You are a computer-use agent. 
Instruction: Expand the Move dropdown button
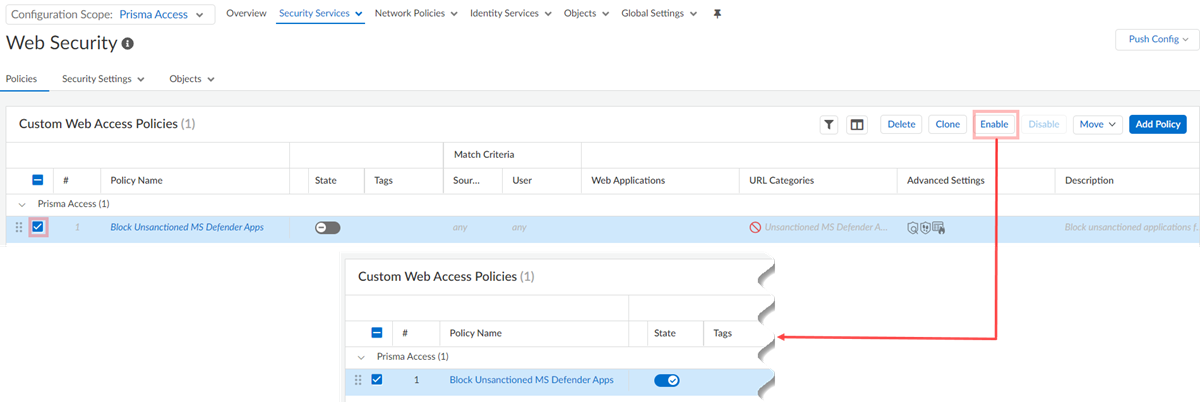point(1097,124)
